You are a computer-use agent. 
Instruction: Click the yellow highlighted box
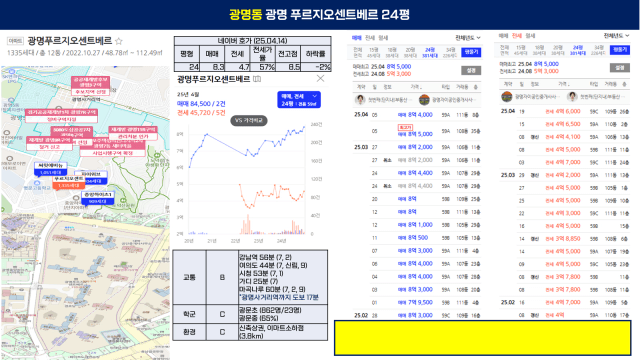pos(483,338)
